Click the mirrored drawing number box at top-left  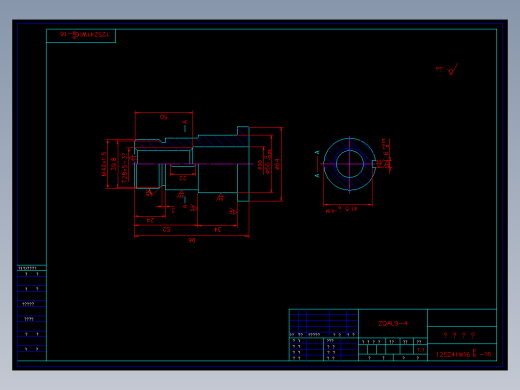81,36
